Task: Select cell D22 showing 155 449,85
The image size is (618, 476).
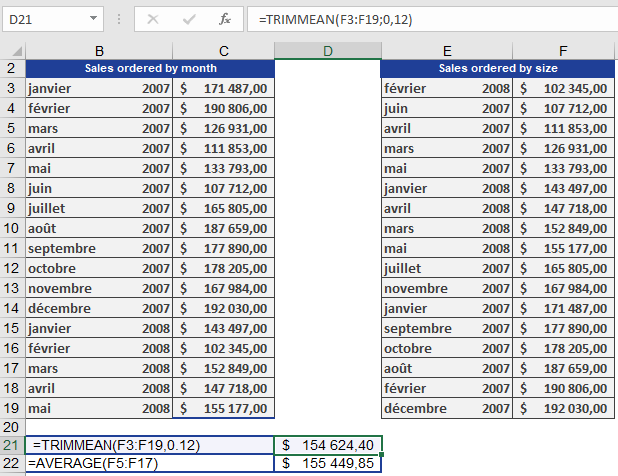Action: click(328, 463)
